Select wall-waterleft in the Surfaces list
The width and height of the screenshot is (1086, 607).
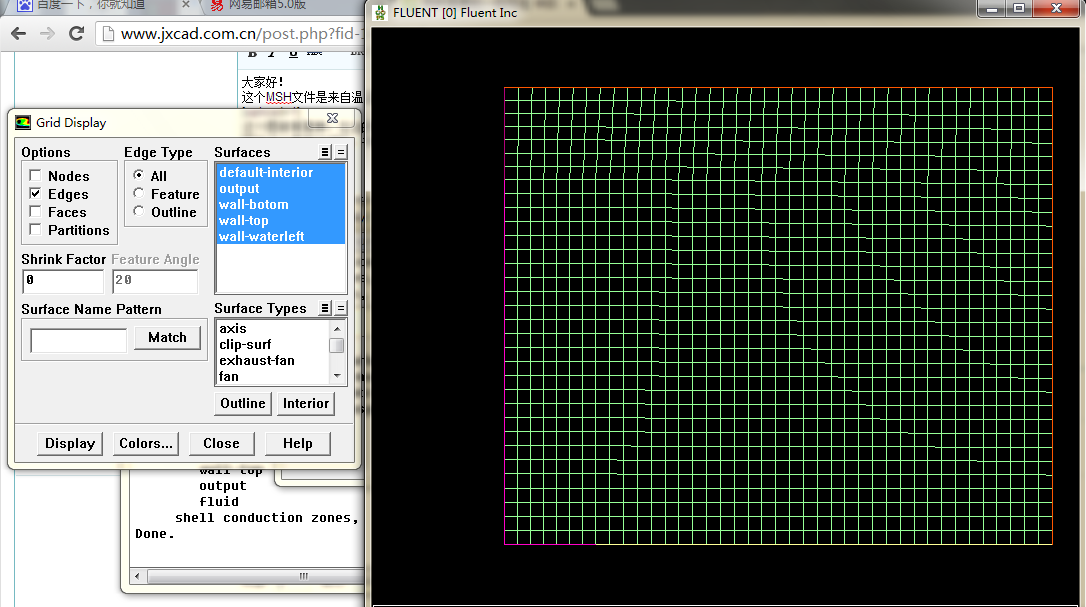click(262, 237)
